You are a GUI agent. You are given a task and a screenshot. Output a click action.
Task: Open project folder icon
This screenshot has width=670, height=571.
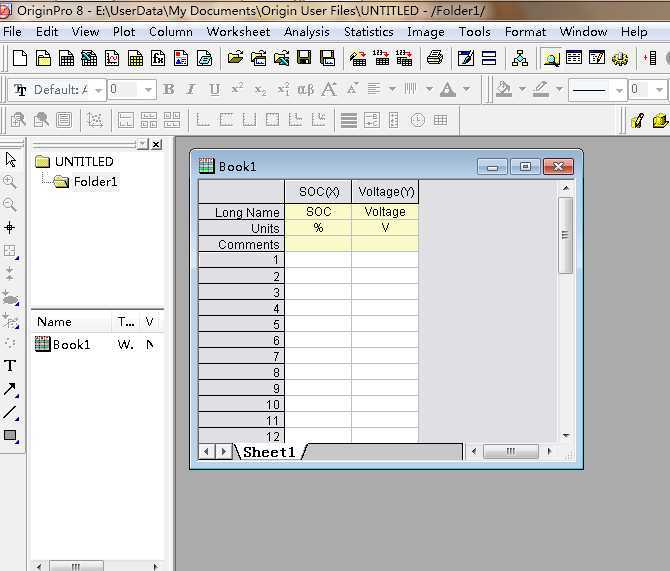coord(235,58)
